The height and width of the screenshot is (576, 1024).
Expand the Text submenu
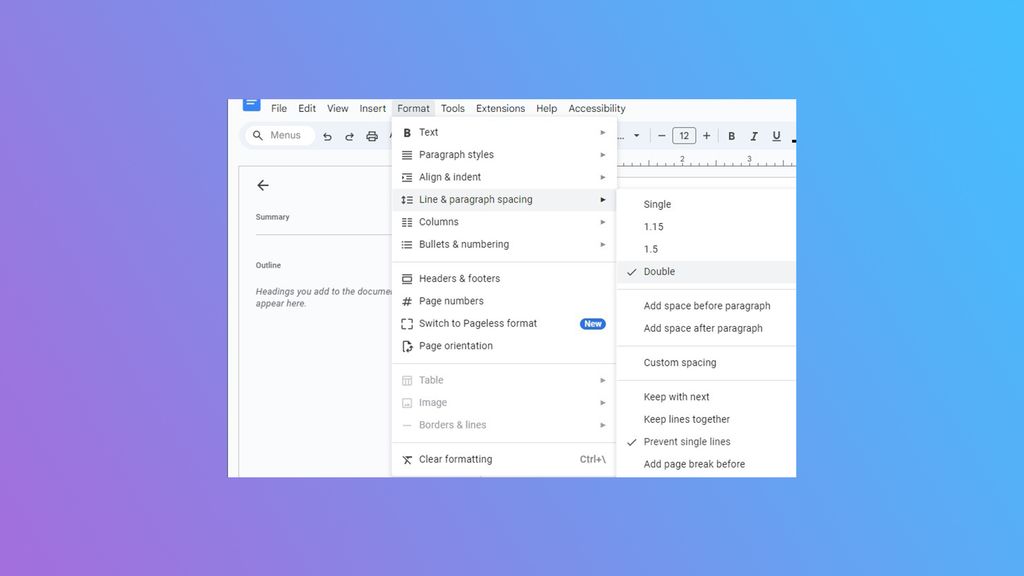428,132
